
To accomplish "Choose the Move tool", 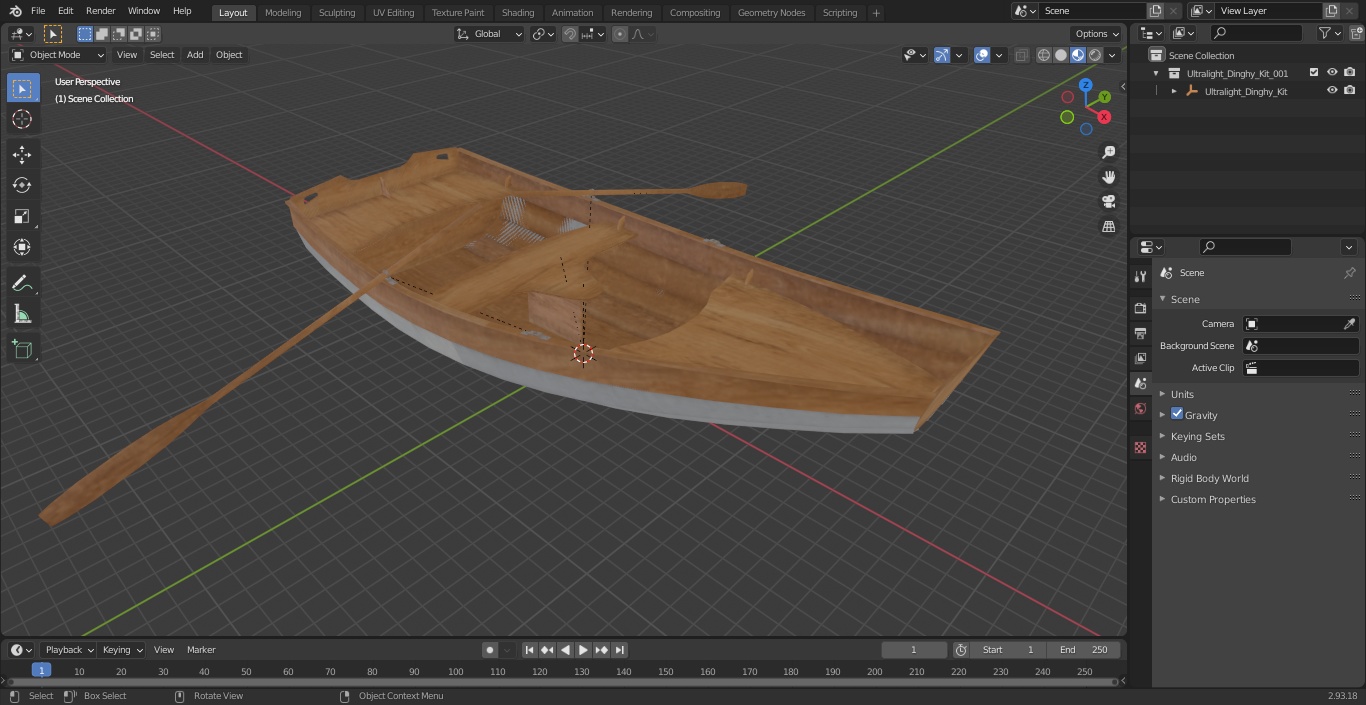I will pyautogui.click(x=22, y=154).
